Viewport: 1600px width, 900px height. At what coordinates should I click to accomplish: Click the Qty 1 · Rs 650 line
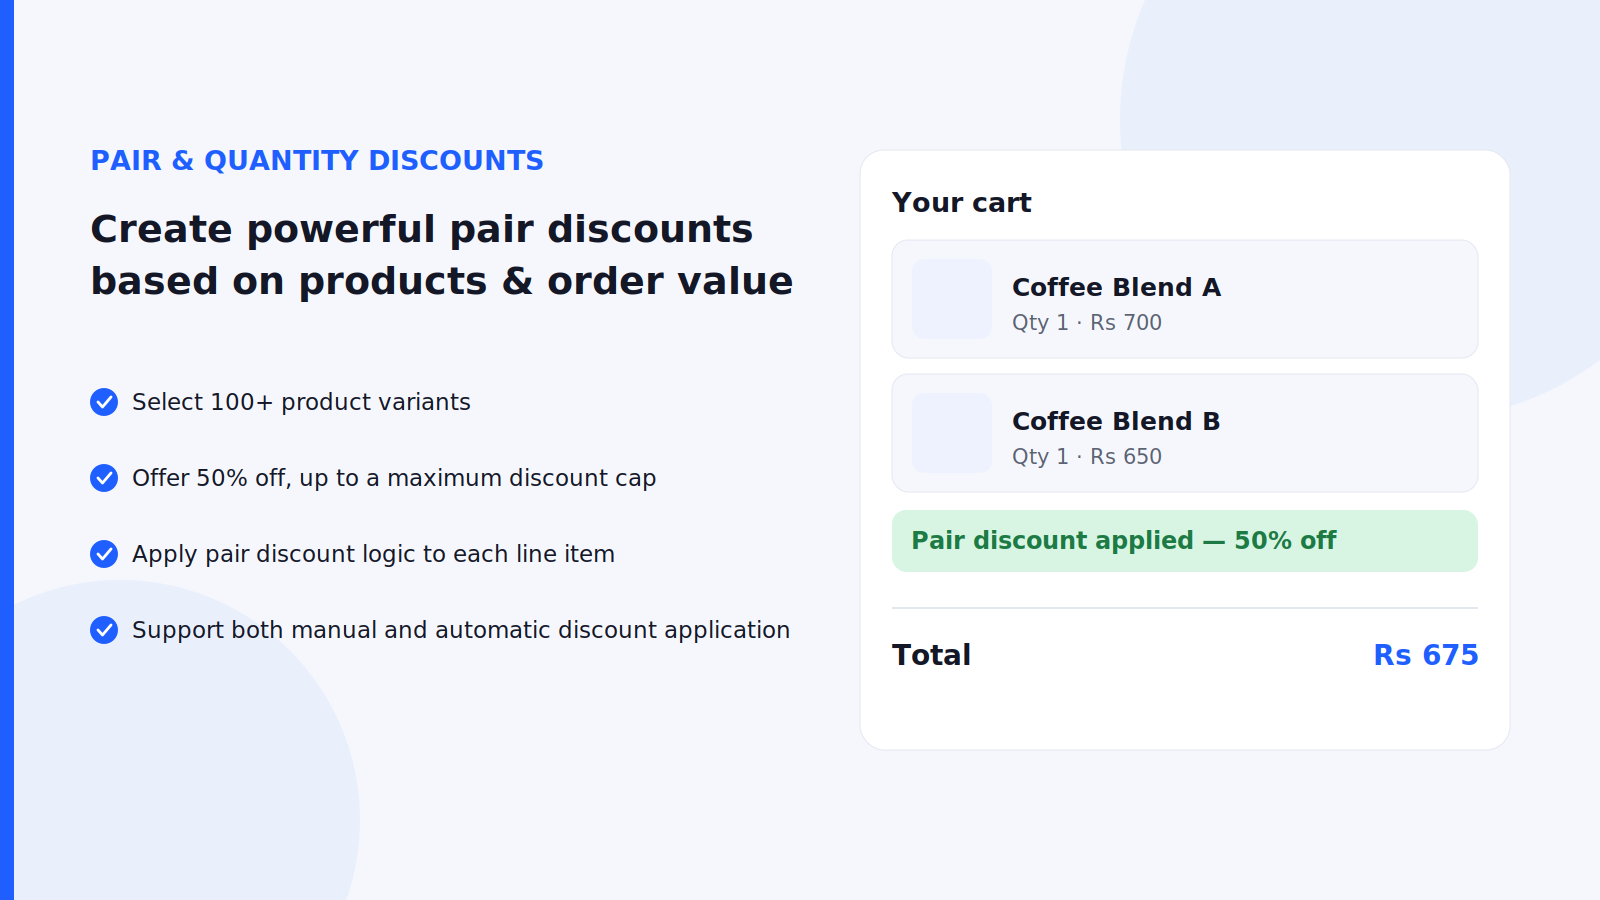tap(1087, 457)
